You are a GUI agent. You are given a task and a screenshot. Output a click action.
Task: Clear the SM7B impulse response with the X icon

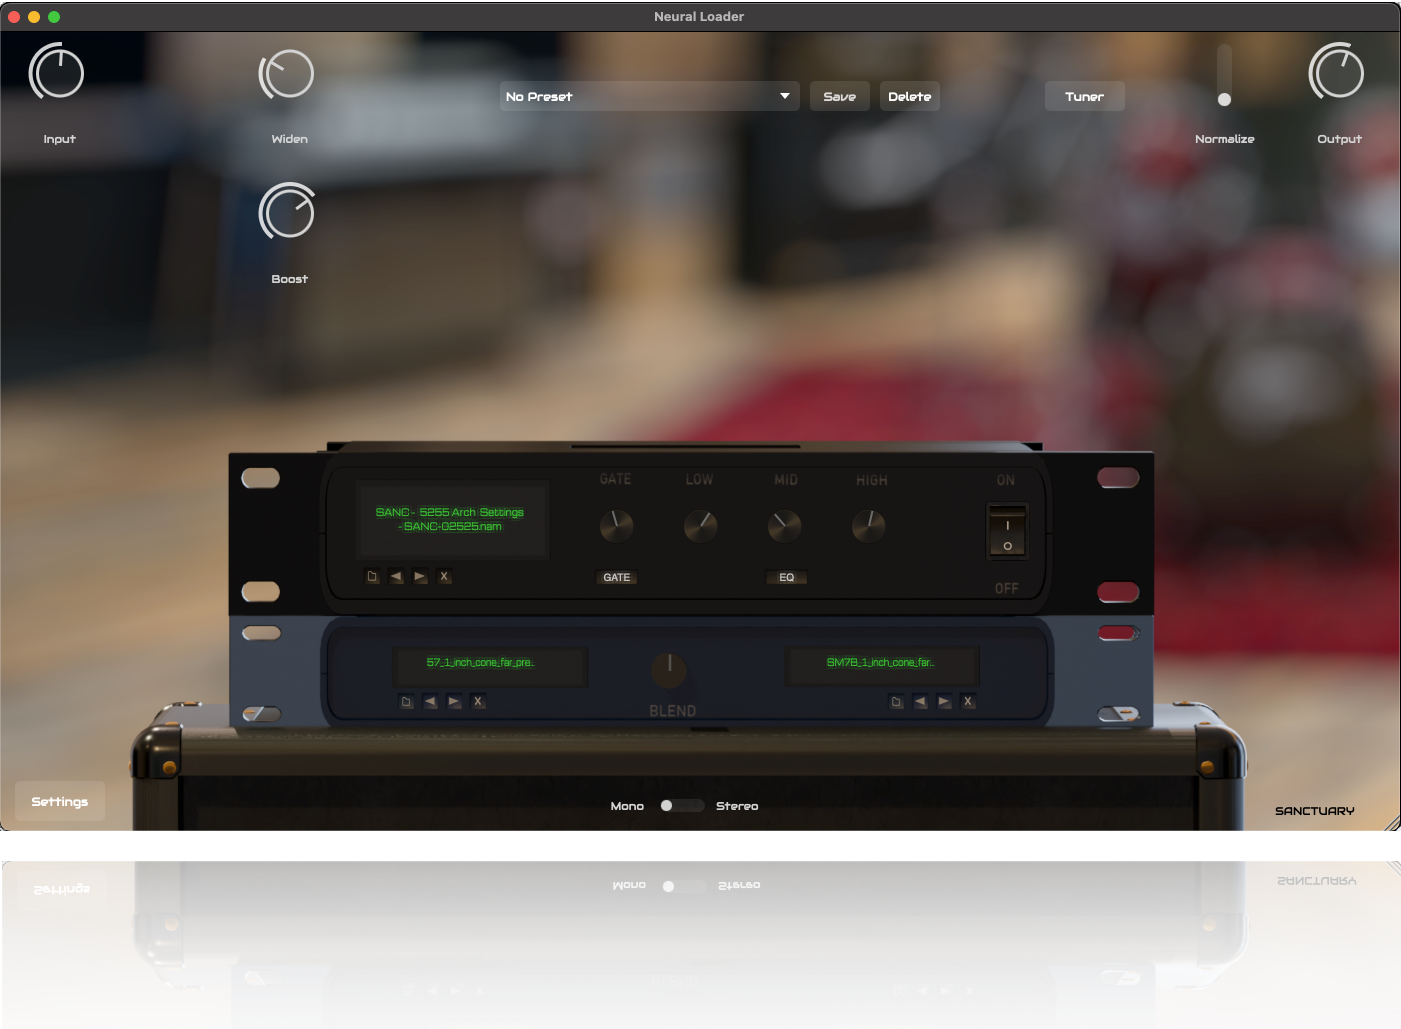click(968, 701)
